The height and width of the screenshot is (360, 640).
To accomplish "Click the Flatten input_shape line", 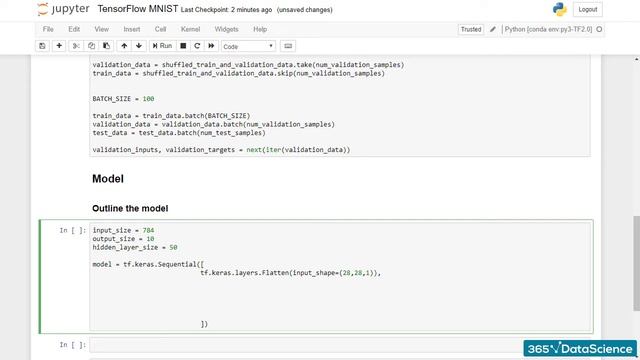I will pos(290,273).
